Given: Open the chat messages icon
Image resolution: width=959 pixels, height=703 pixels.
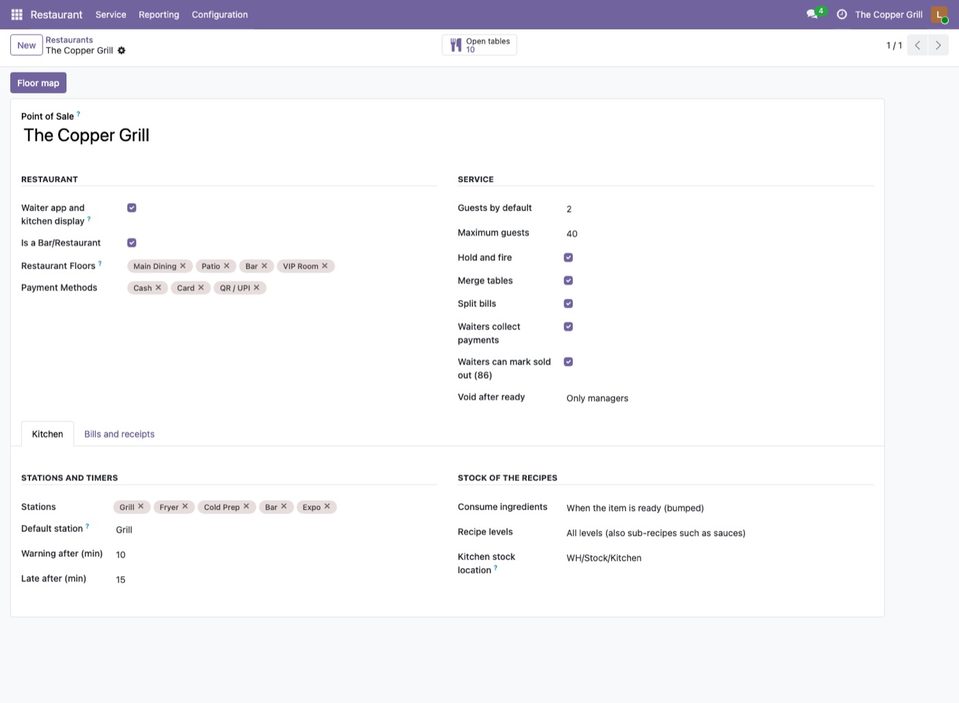Looking at the screenshot, I should tap(812, 14).
